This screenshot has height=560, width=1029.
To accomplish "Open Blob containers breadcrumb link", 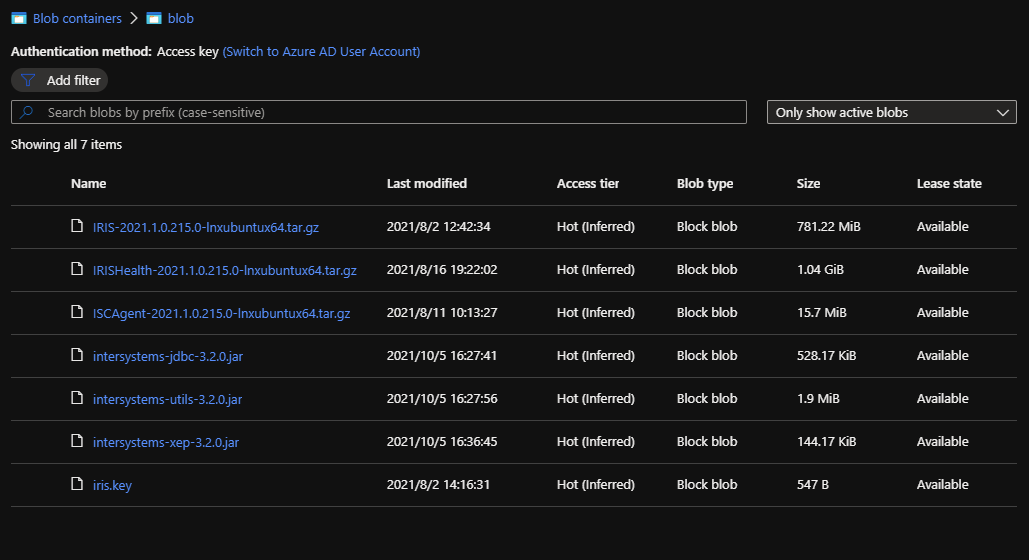I will (77, 18).
